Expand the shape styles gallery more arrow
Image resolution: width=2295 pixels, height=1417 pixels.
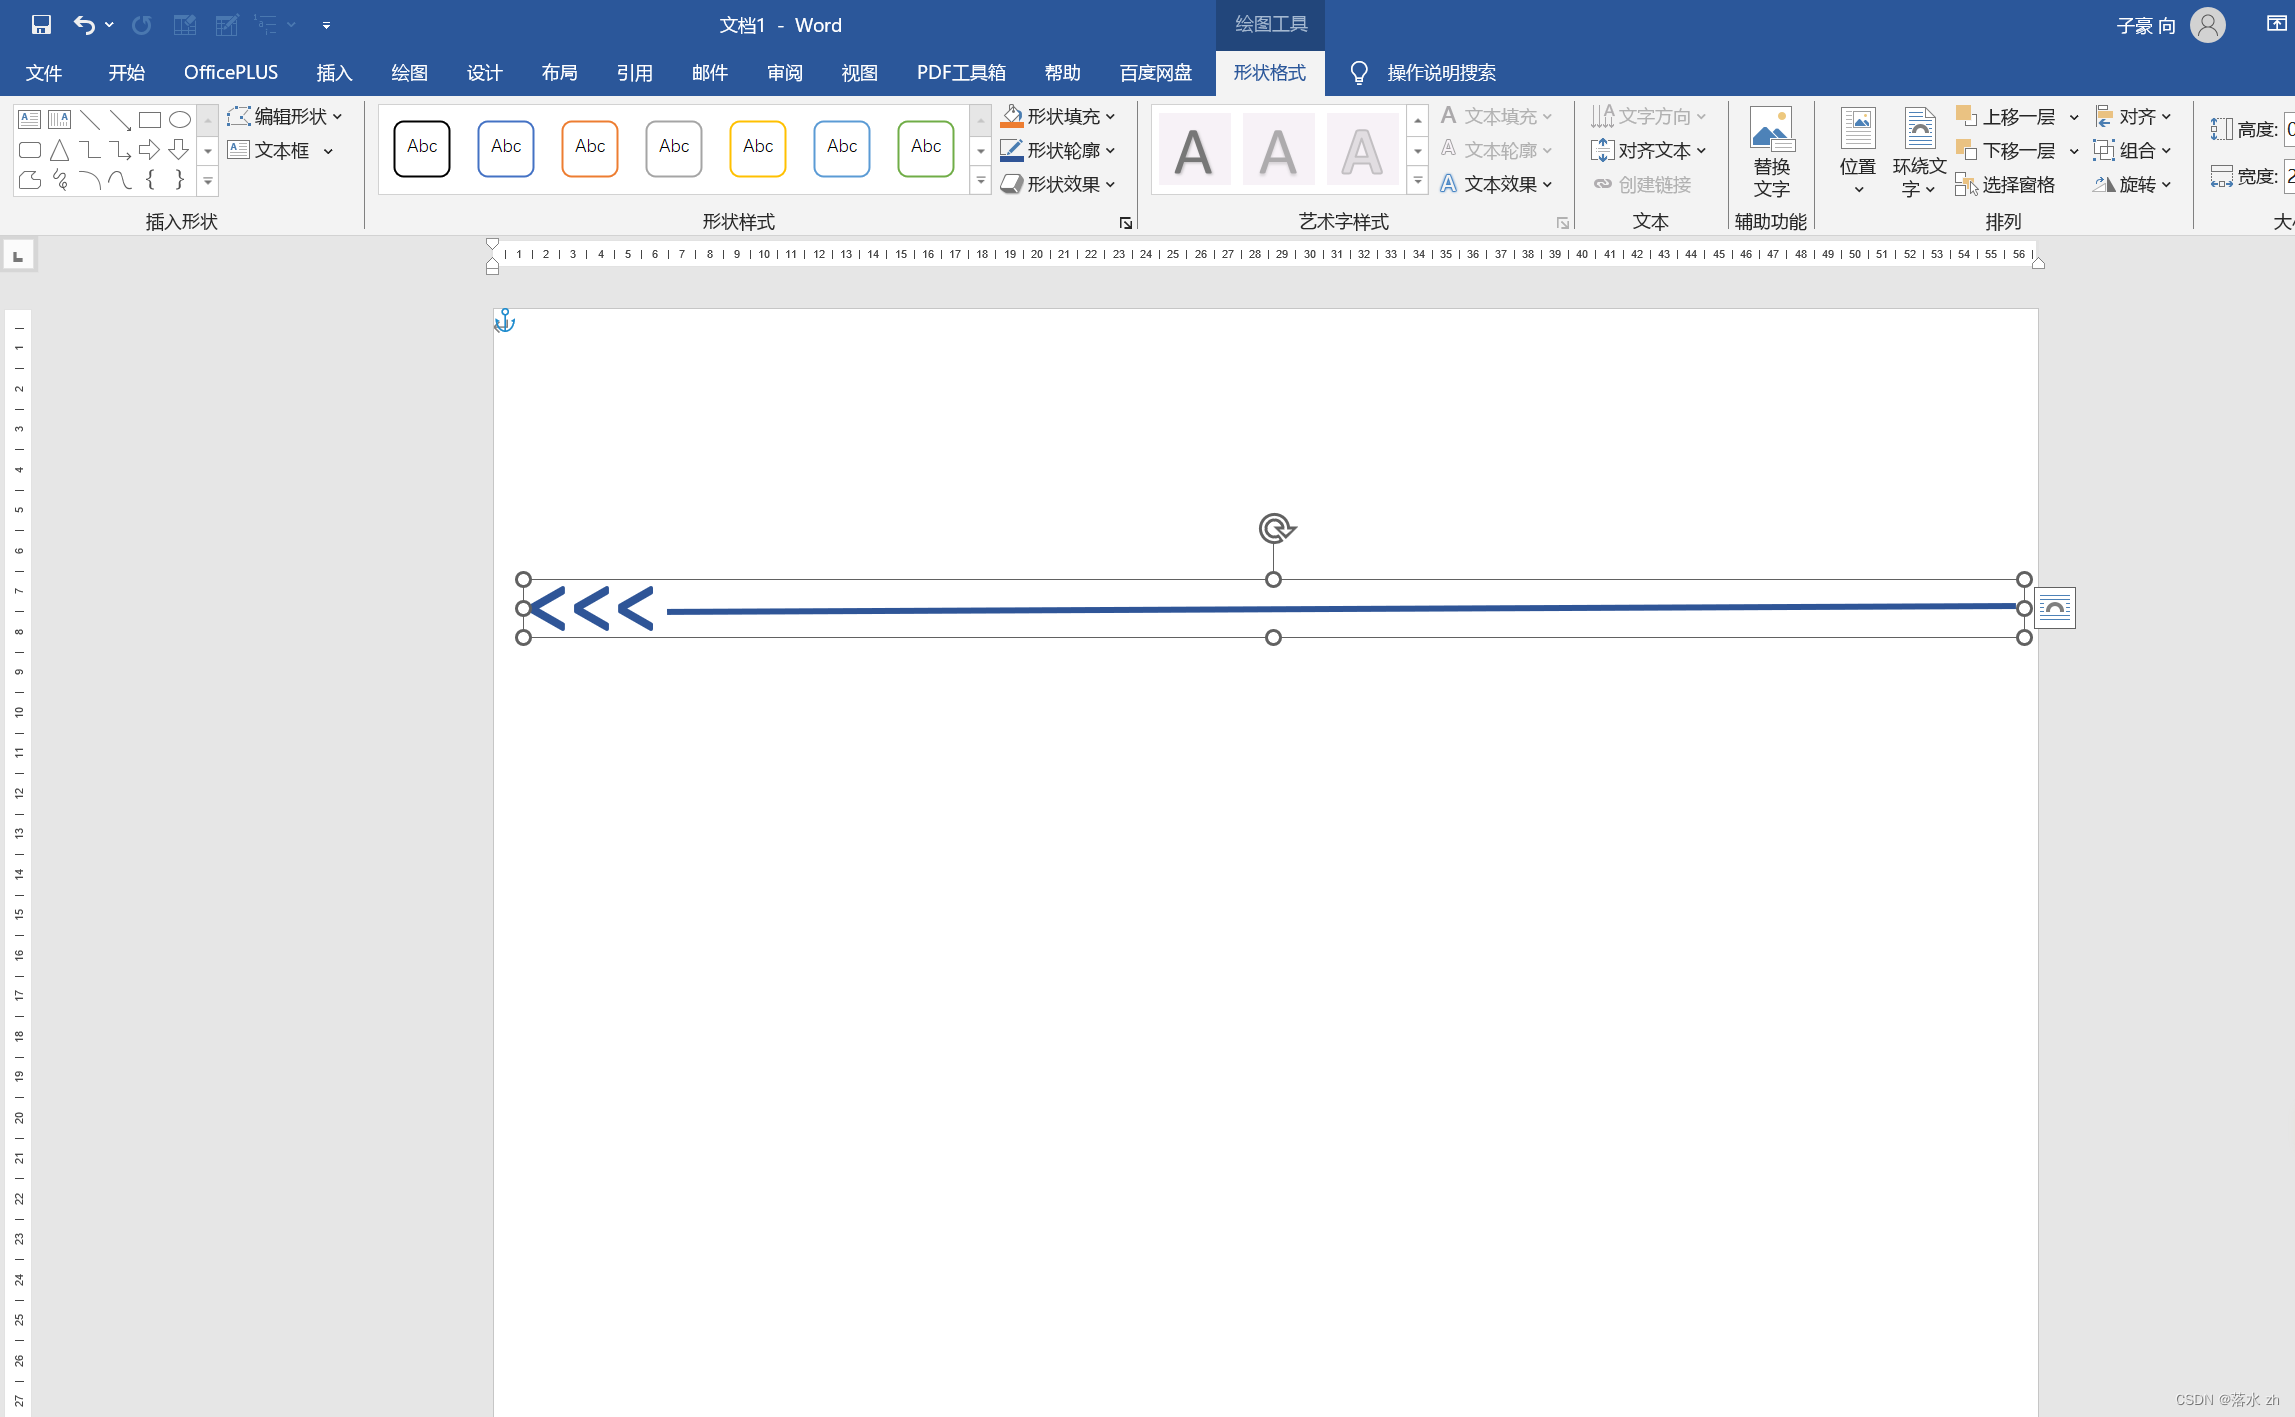(x=981, y=182)
